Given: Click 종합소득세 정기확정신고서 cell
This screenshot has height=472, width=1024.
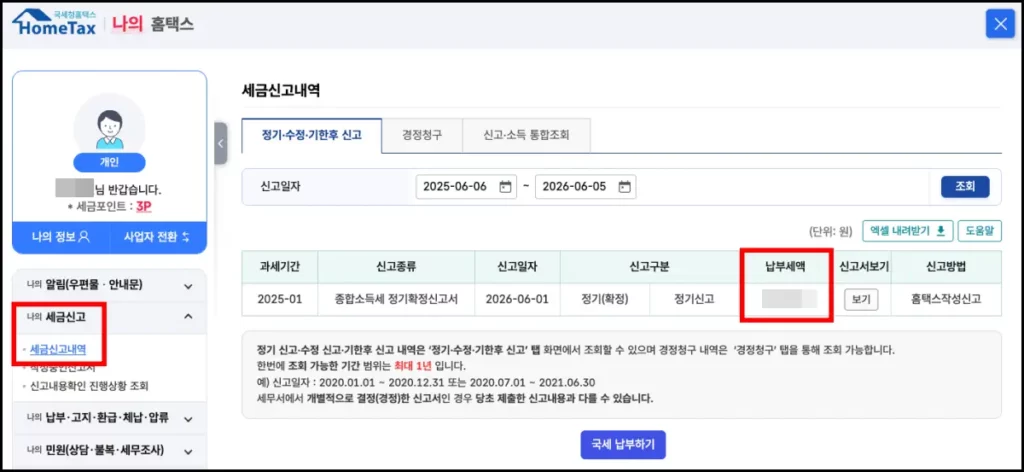Looking at the screenshot, I should pos(396,300).
